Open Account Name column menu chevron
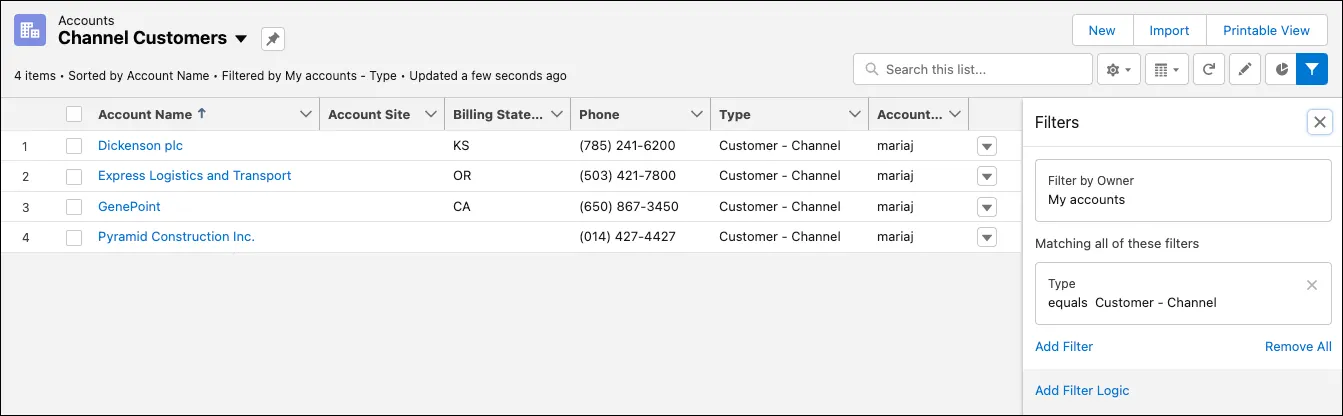 click(306, 115)
